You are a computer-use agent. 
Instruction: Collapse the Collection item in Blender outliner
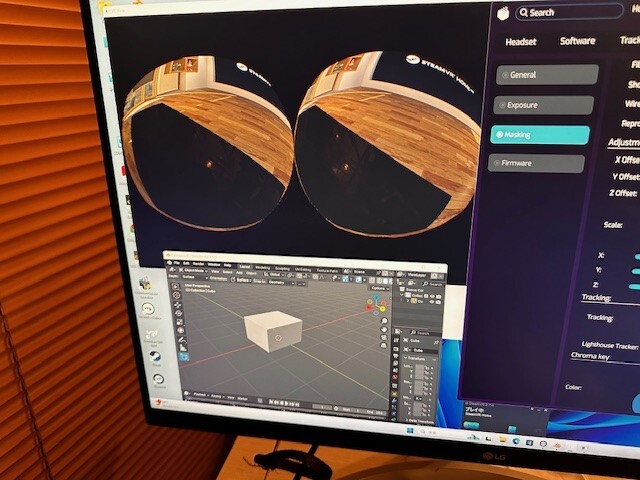tap(402, 295)
